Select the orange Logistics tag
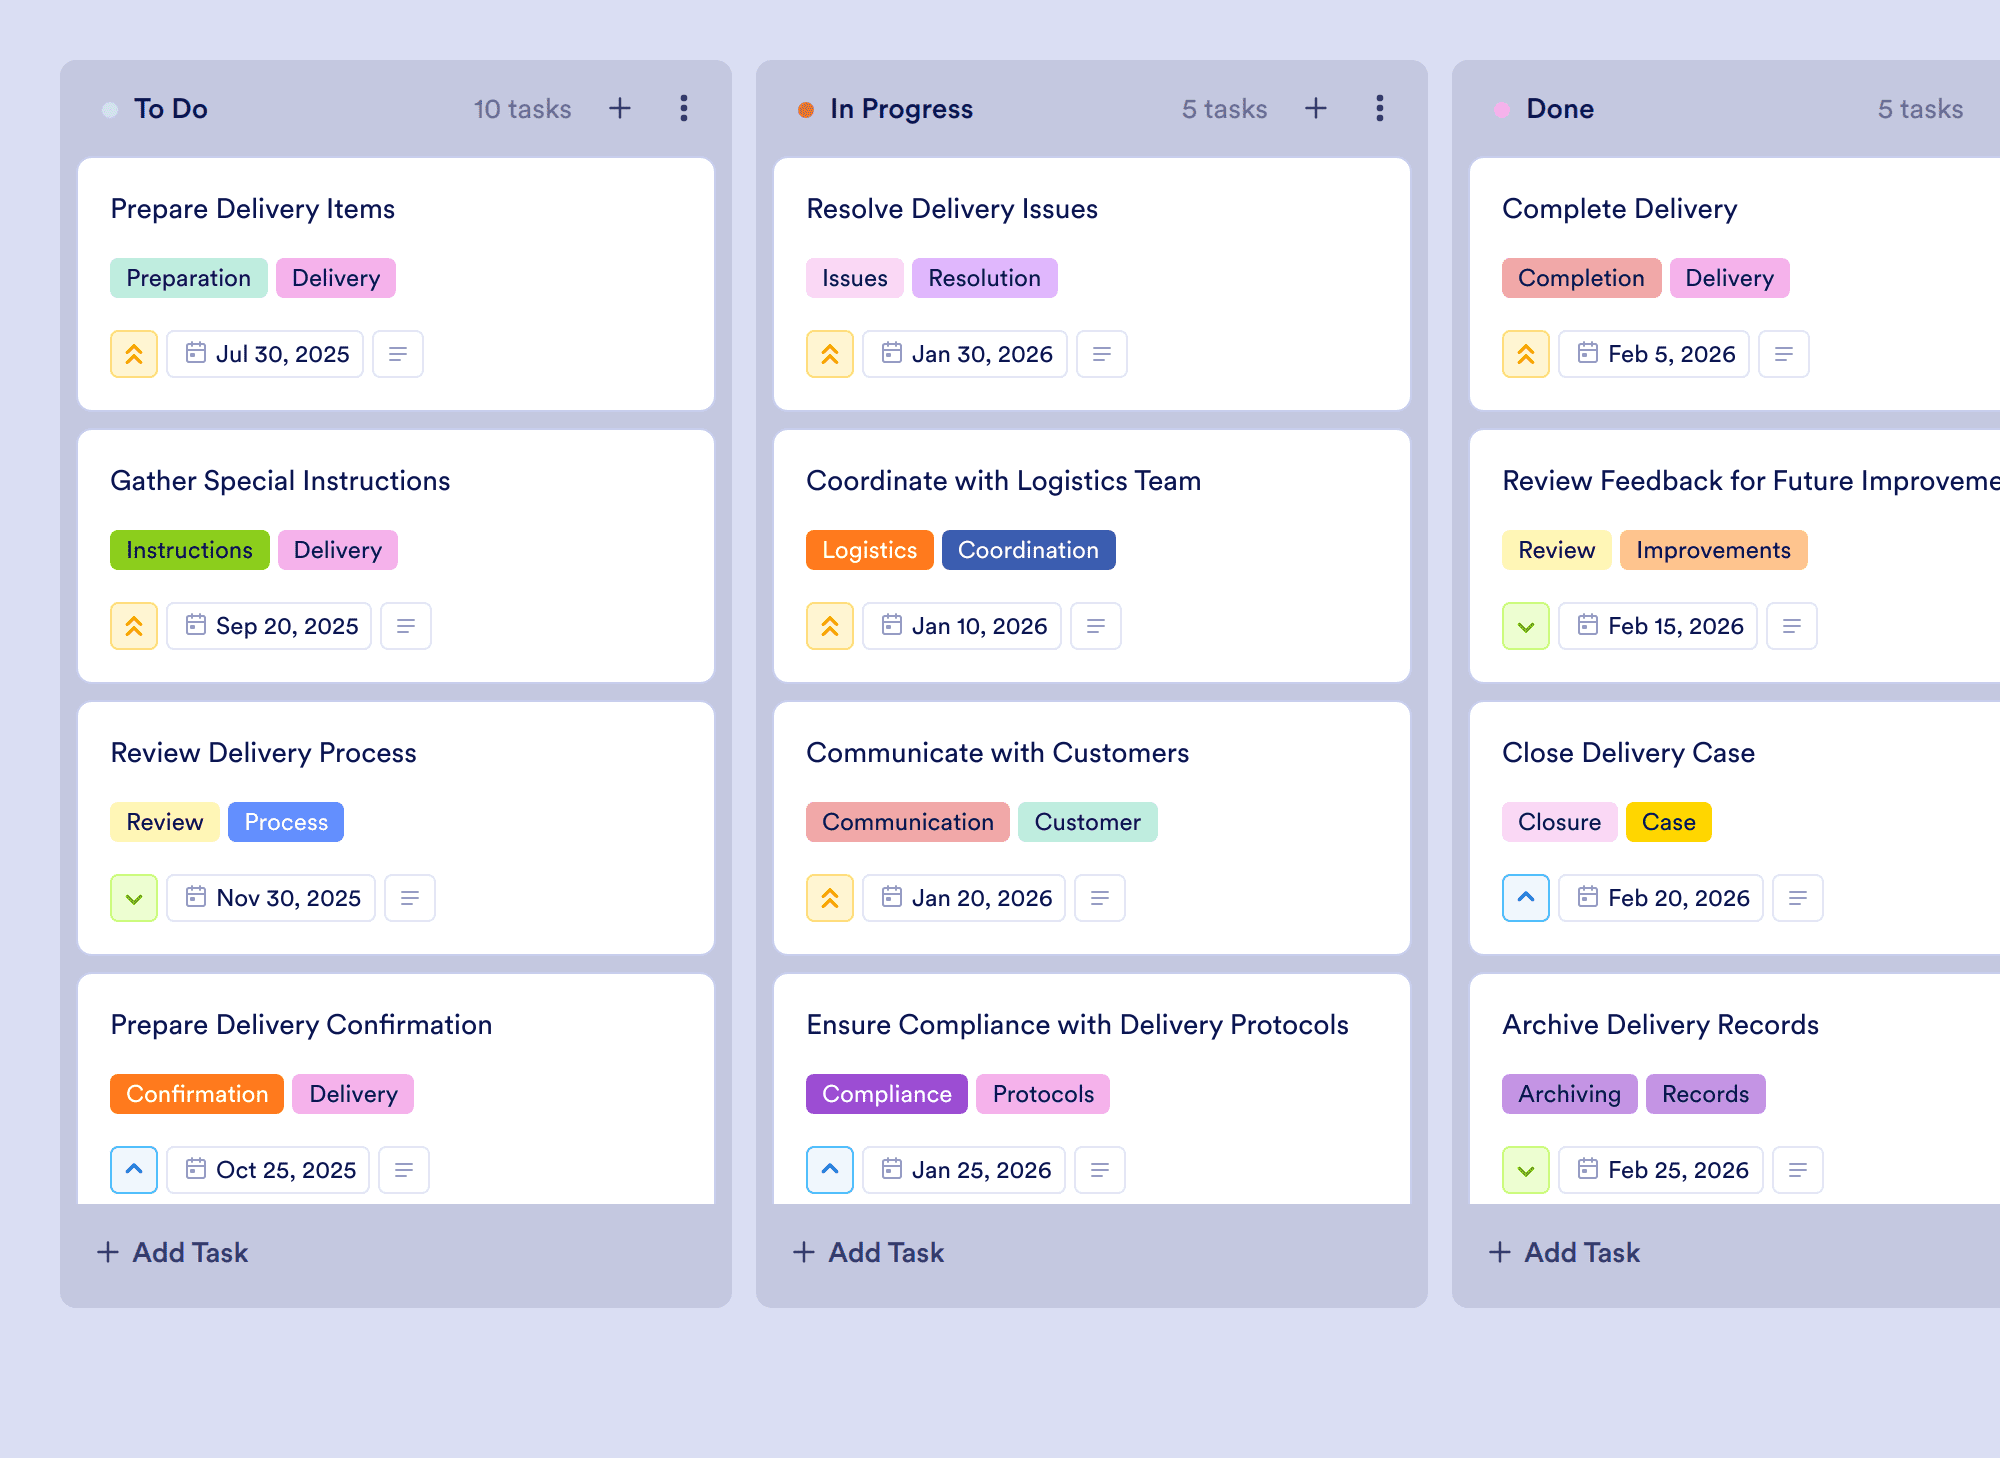Image resolution: width=2000 pixels, height=1458 pixels. pyautogui.click(x=870, y=550)
